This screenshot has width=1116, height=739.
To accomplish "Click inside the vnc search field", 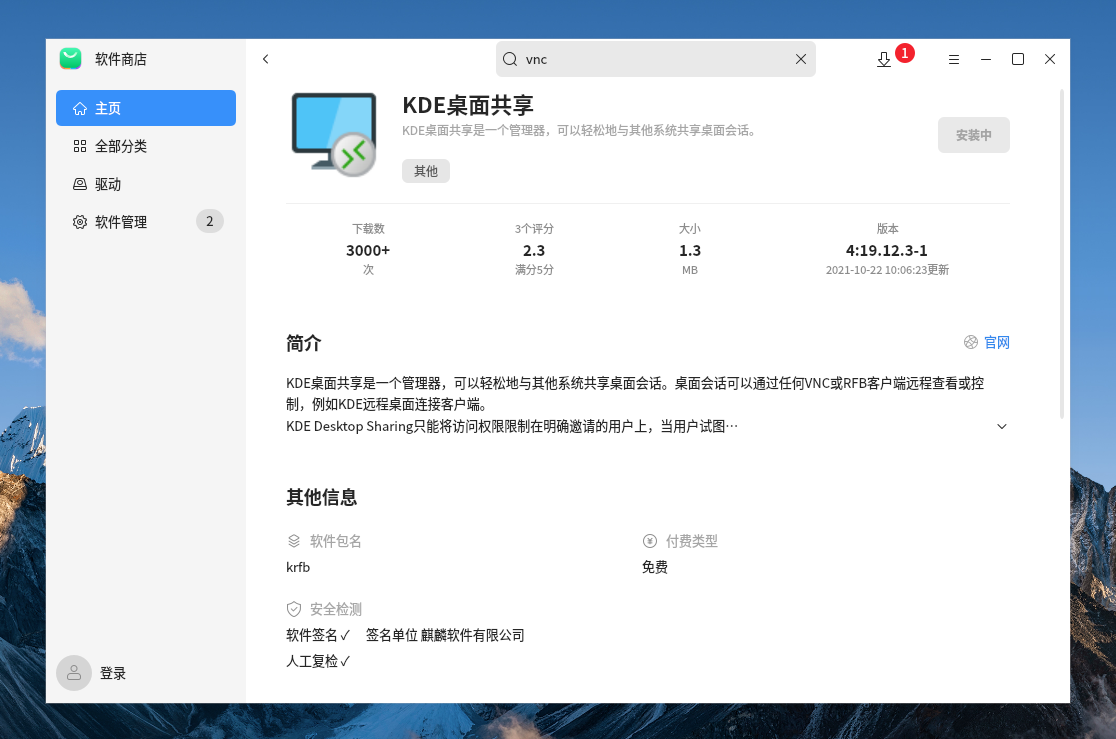I will (656, 59).
